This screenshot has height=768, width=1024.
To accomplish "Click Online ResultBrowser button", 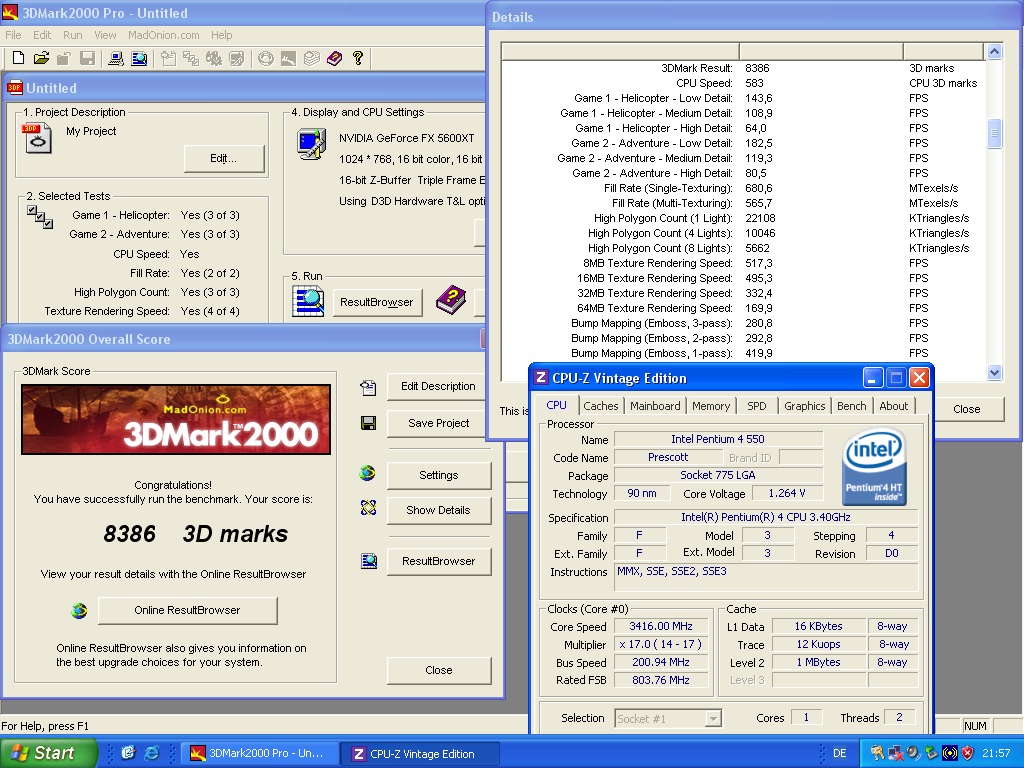I will 187,610.
